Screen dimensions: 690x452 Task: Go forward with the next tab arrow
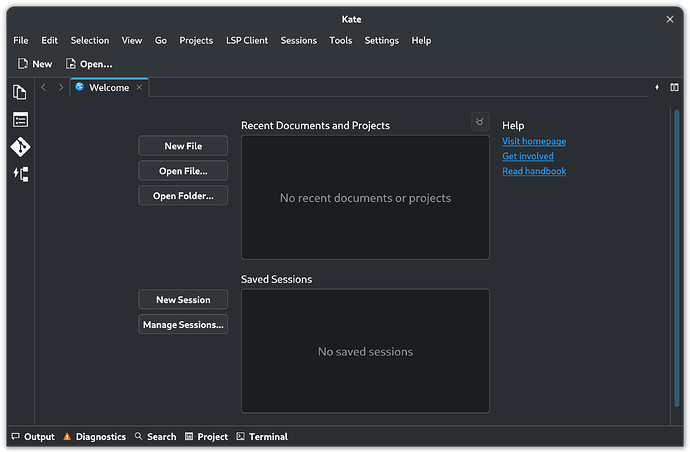click(x=61, y=88)
